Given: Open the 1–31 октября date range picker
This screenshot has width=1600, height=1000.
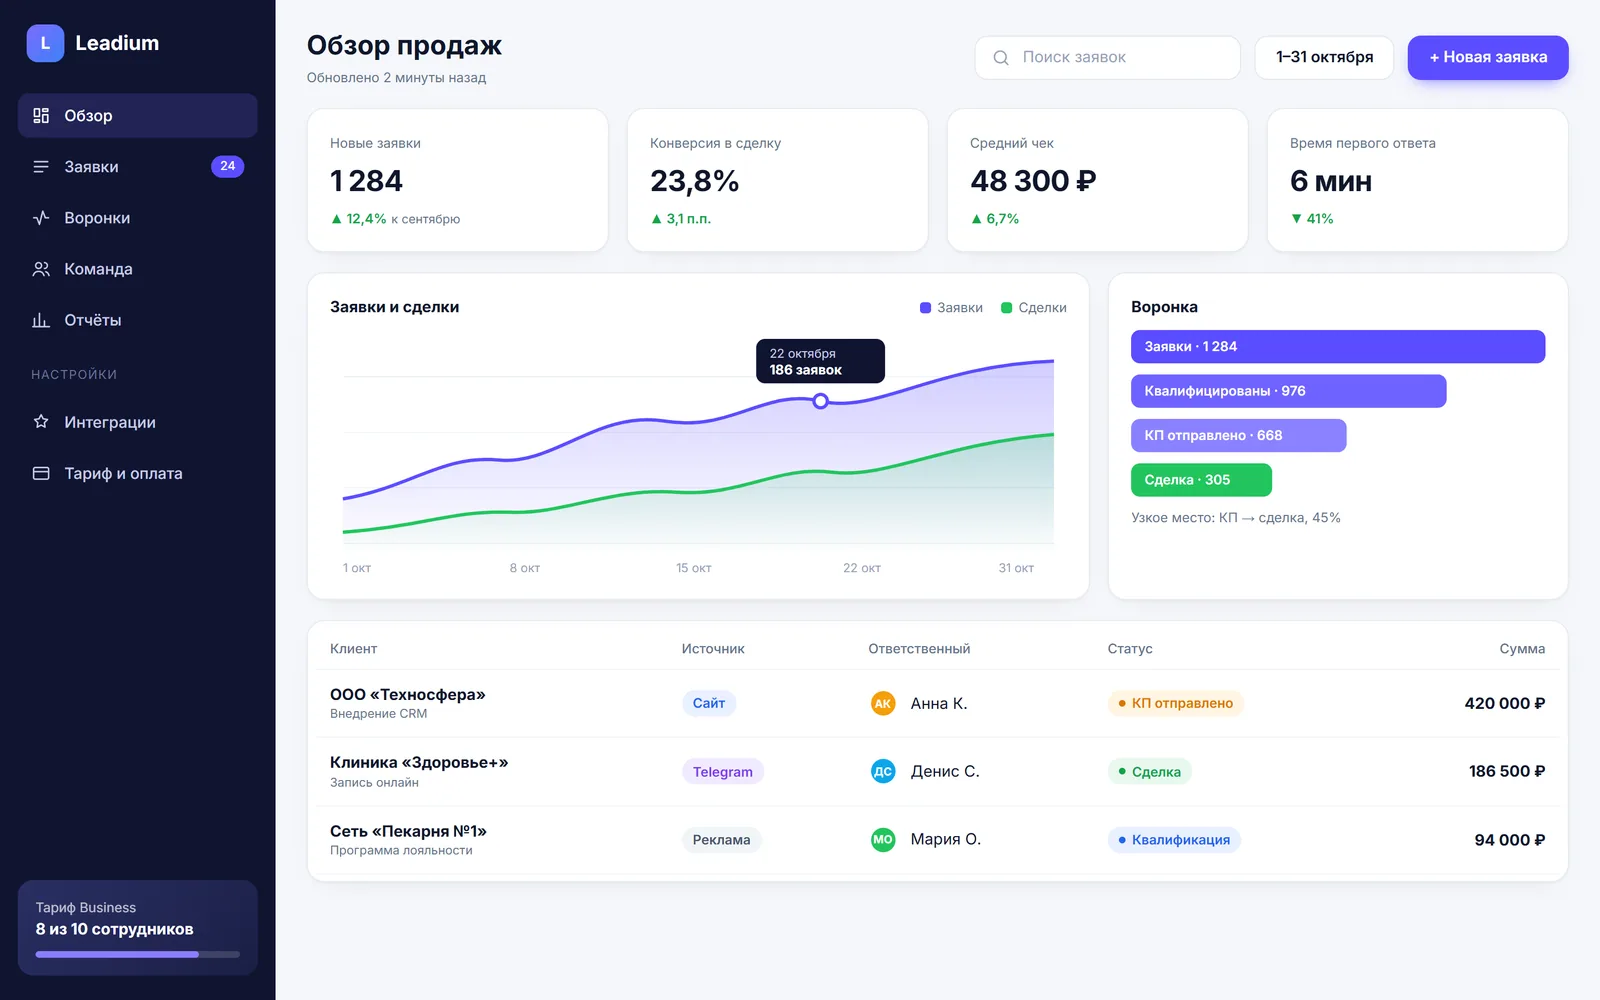Looking at the screenshot, I should (x=1324, y=58).
